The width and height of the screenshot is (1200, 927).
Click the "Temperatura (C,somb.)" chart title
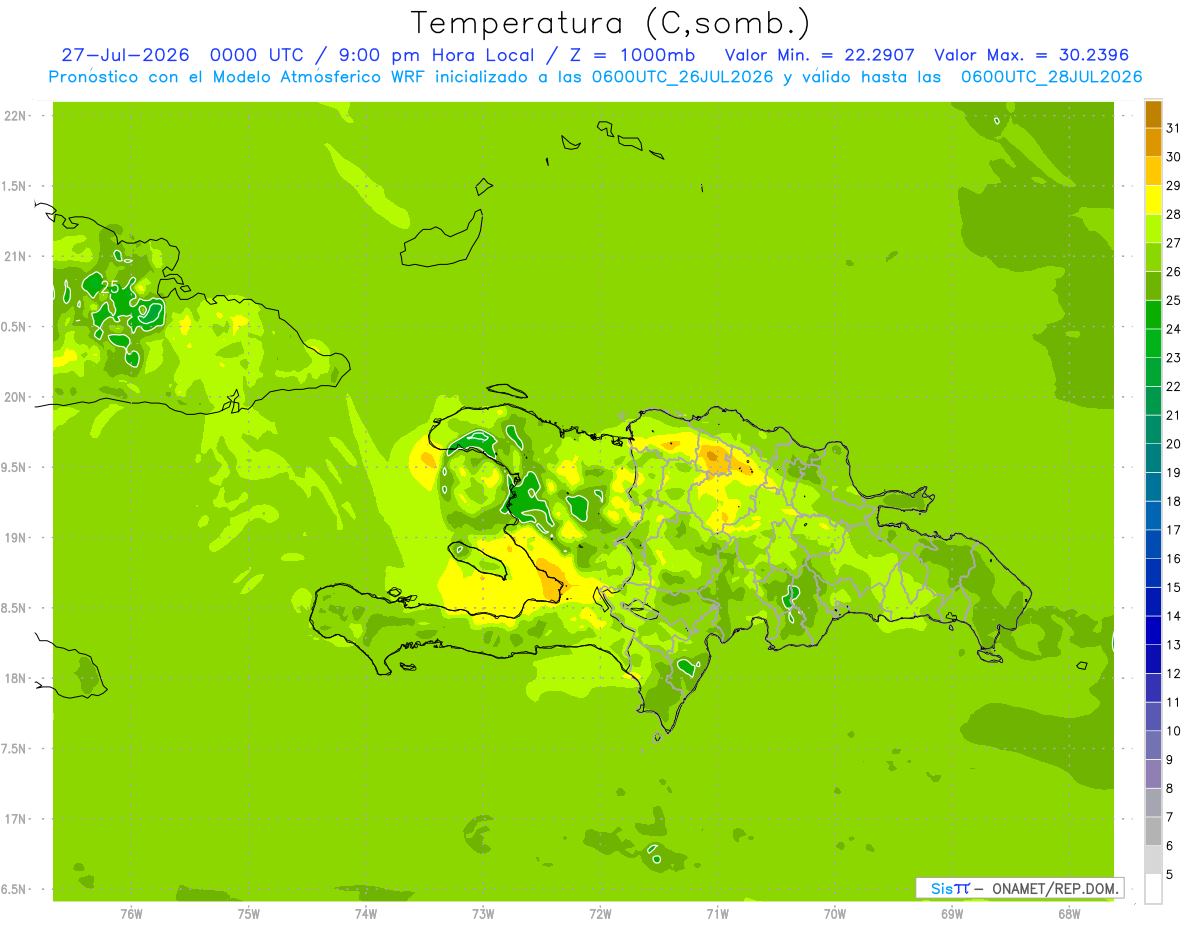pos(610,23)
